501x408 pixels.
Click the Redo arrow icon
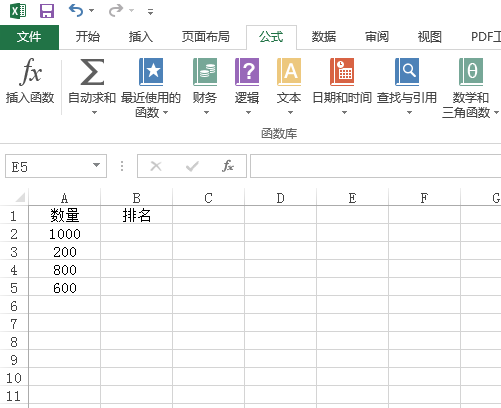click(x=116, y=11)
